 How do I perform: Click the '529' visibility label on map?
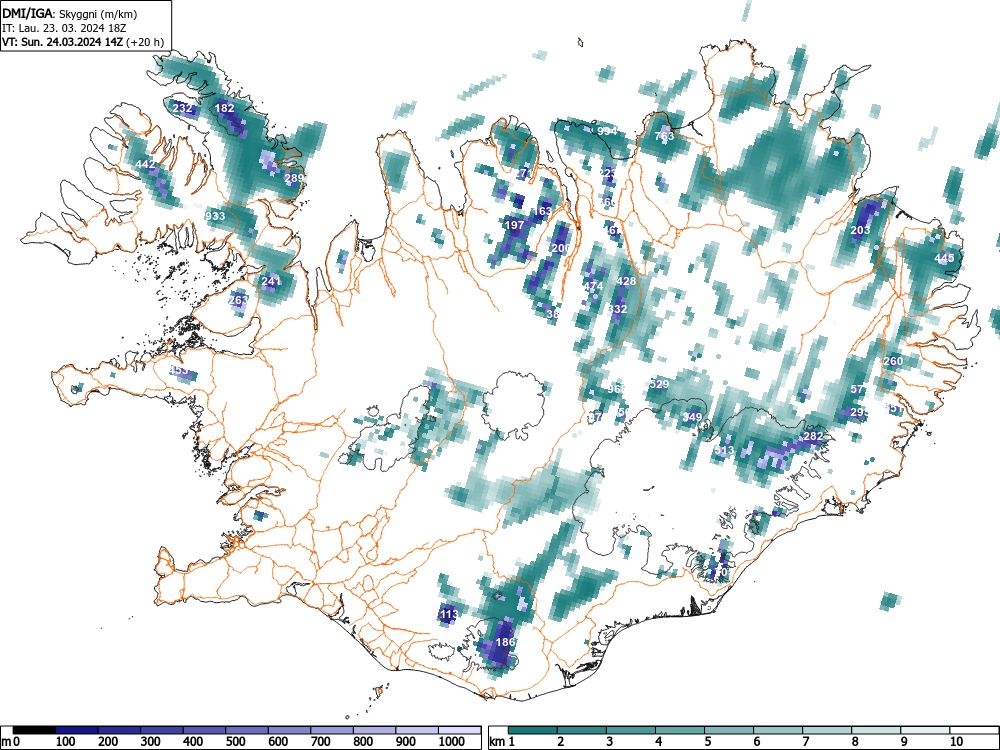pyautogui.click(x=659, y=384)
